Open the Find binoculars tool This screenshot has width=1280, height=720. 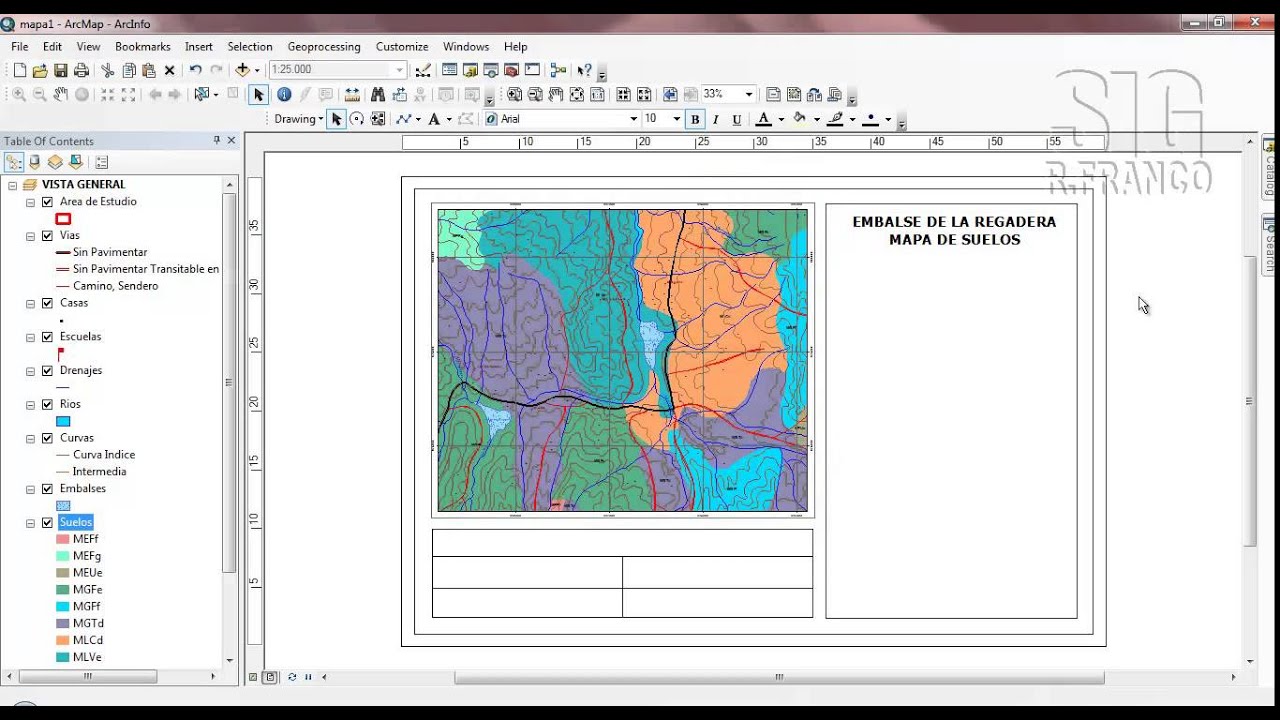[x=378, y=94]
